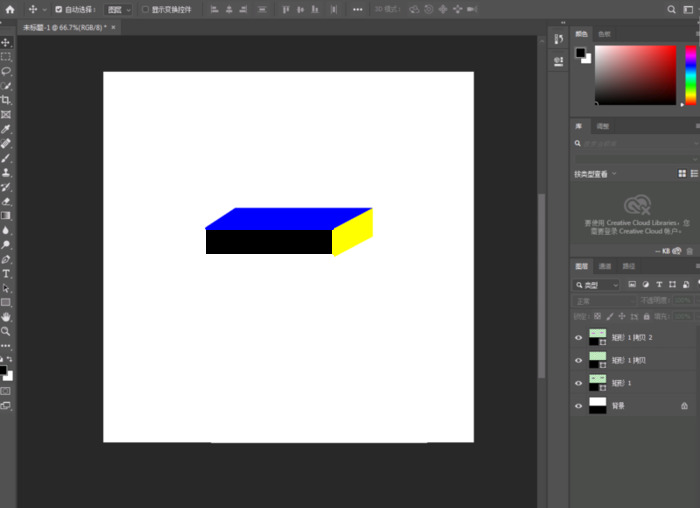Image resolution: width=700 pixels, height=508 pixels.
Task: Pick the Eyedropper tool
Action: [x=6, y=129]
